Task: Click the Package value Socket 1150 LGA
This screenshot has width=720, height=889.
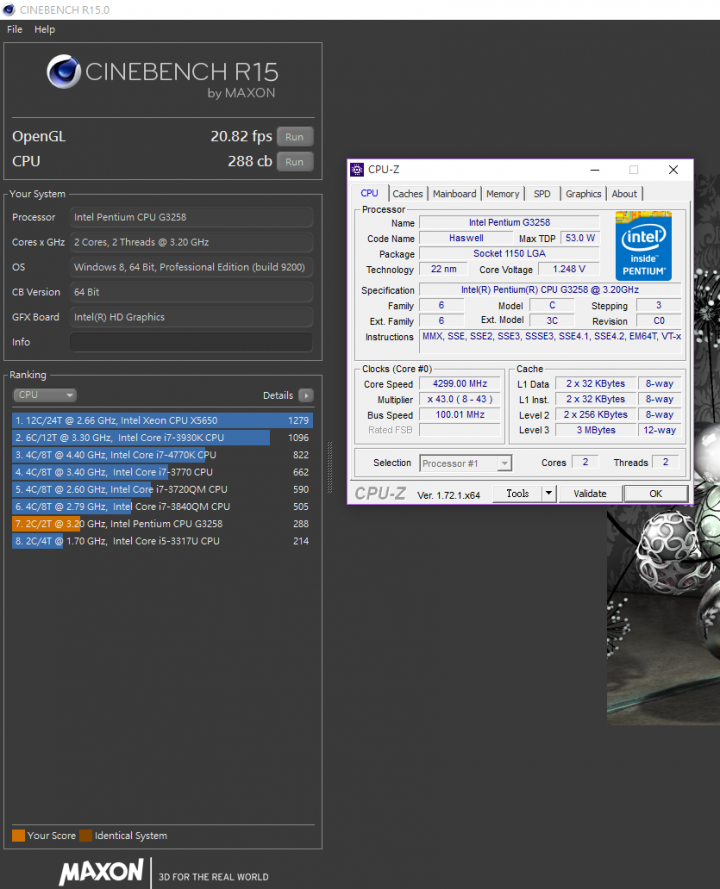Action: click(509, 253)
